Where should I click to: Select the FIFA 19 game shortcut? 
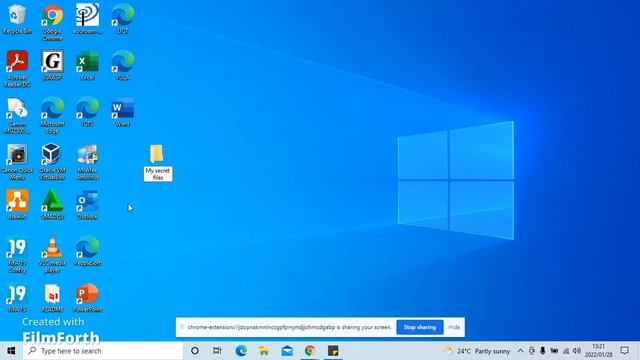pyautogui.click(x=17, y=298)
